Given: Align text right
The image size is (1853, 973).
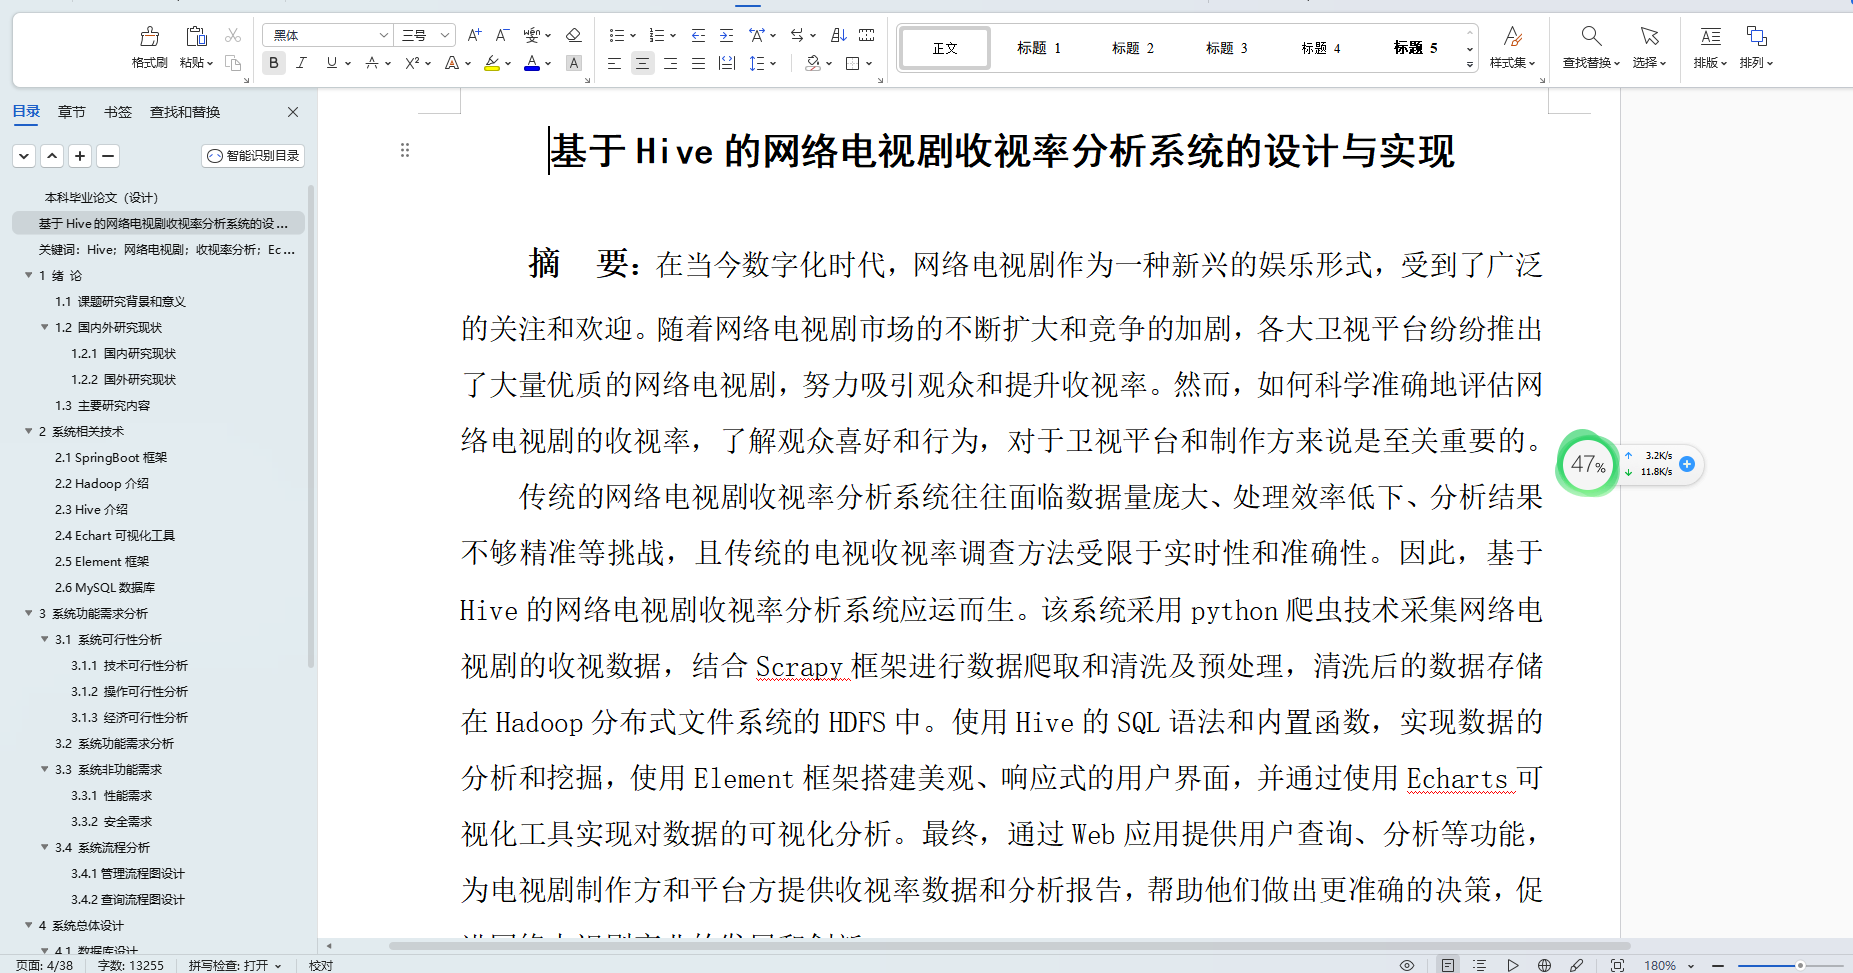Looking at the screenshot, I should [670, 63].
